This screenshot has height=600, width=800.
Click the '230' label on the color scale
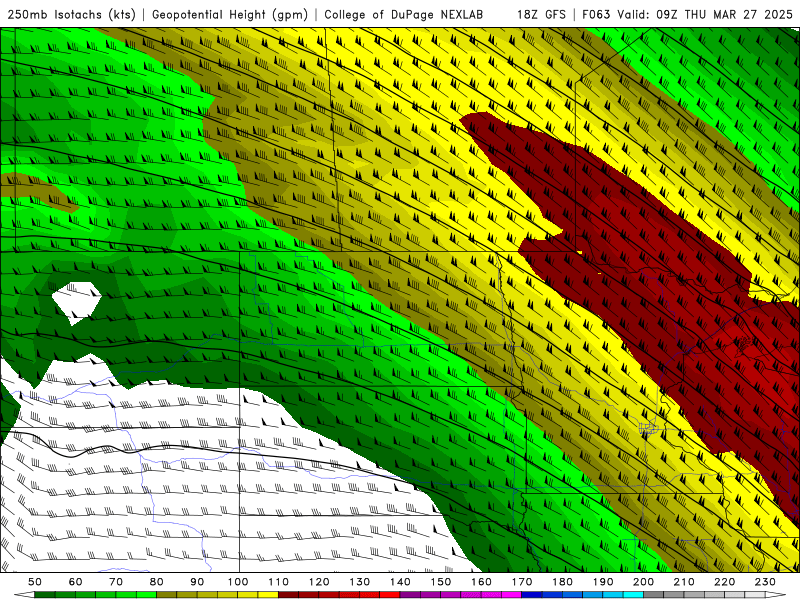765,582
